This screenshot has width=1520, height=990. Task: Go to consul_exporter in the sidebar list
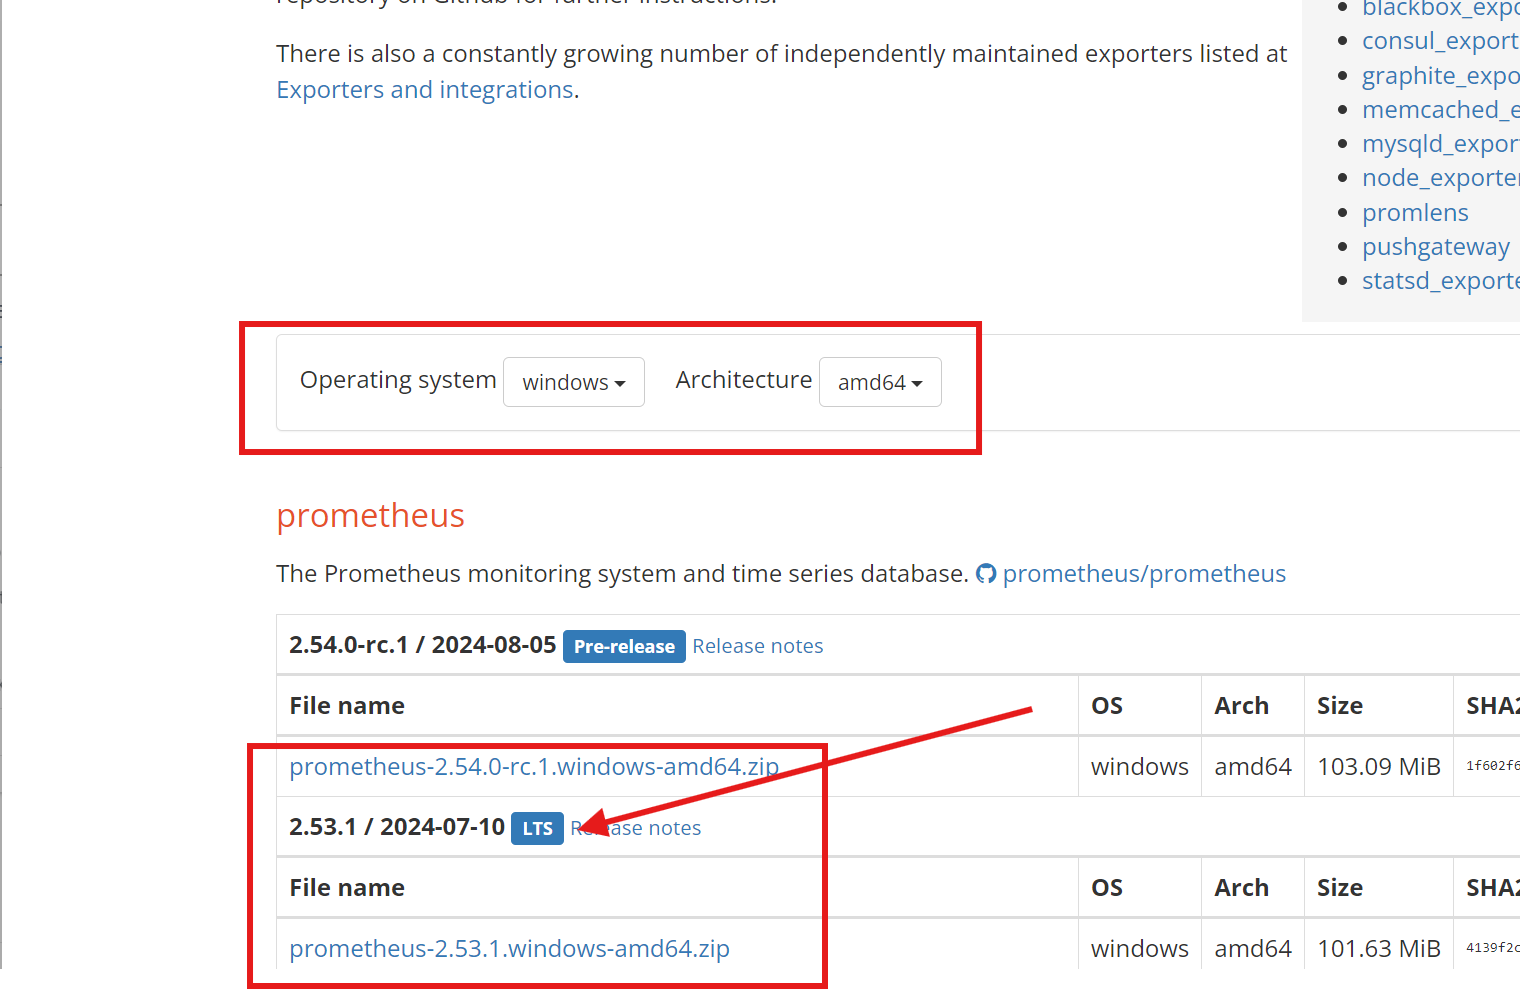pos(1439,41)
